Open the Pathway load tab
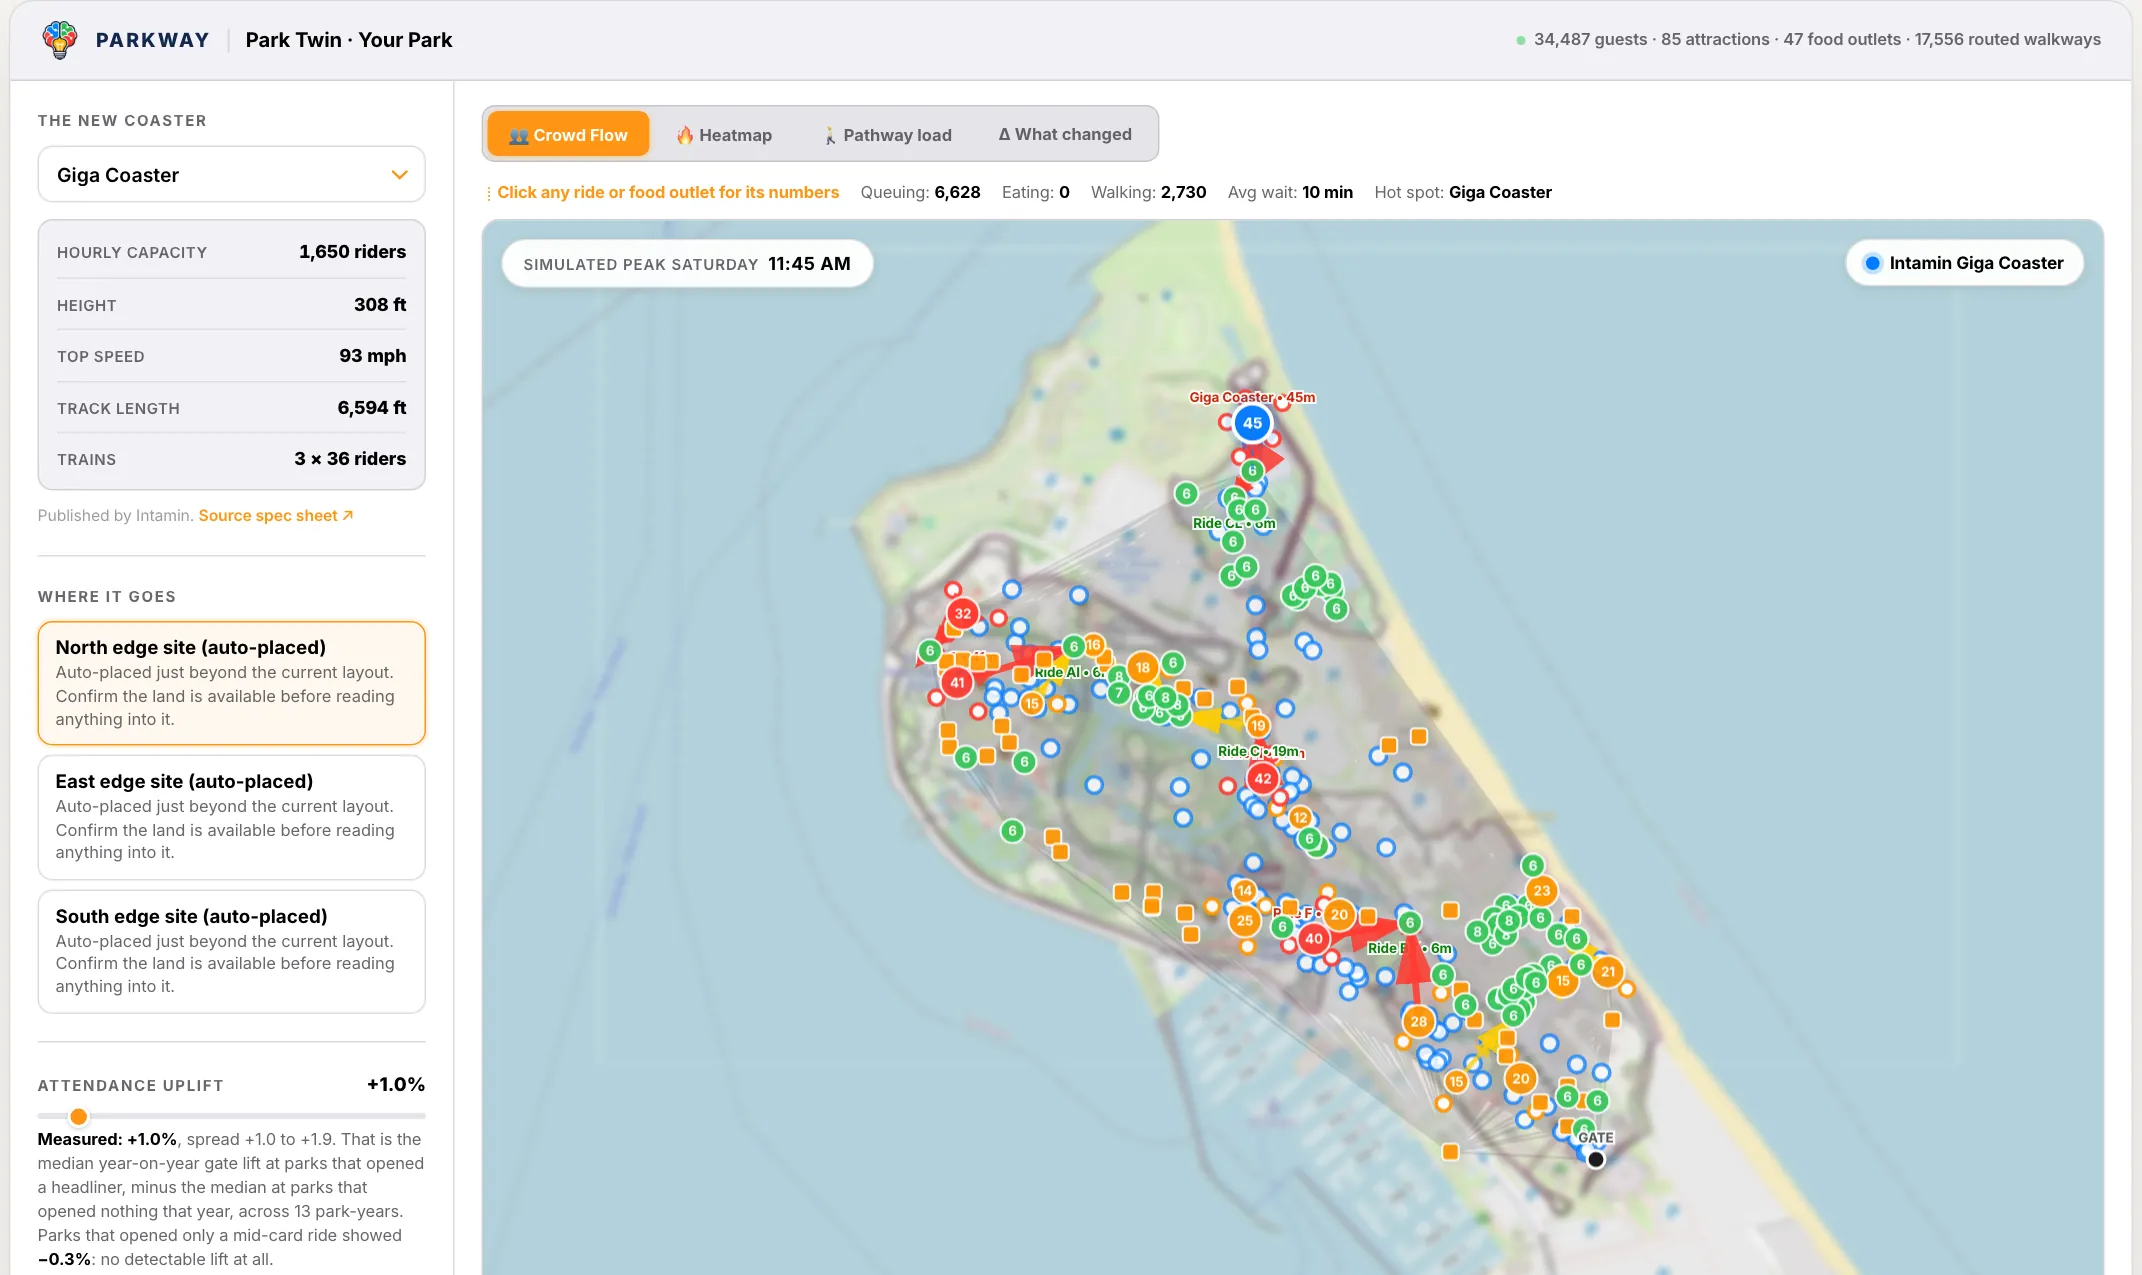Viewport: 2142px width, 1275px height. pyautogui.click(x=887, y=135)
